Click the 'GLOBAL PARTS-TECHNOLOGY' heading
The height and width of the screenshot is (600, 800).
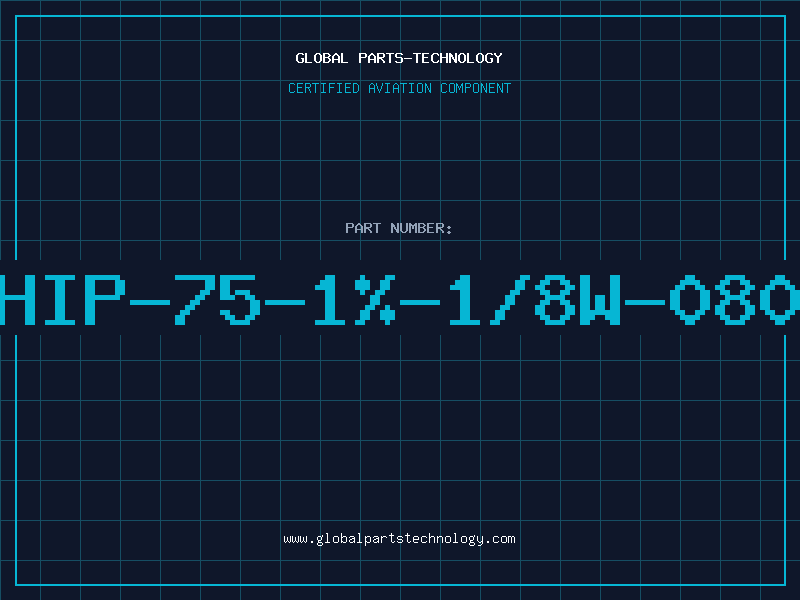[x=399, y=58]
